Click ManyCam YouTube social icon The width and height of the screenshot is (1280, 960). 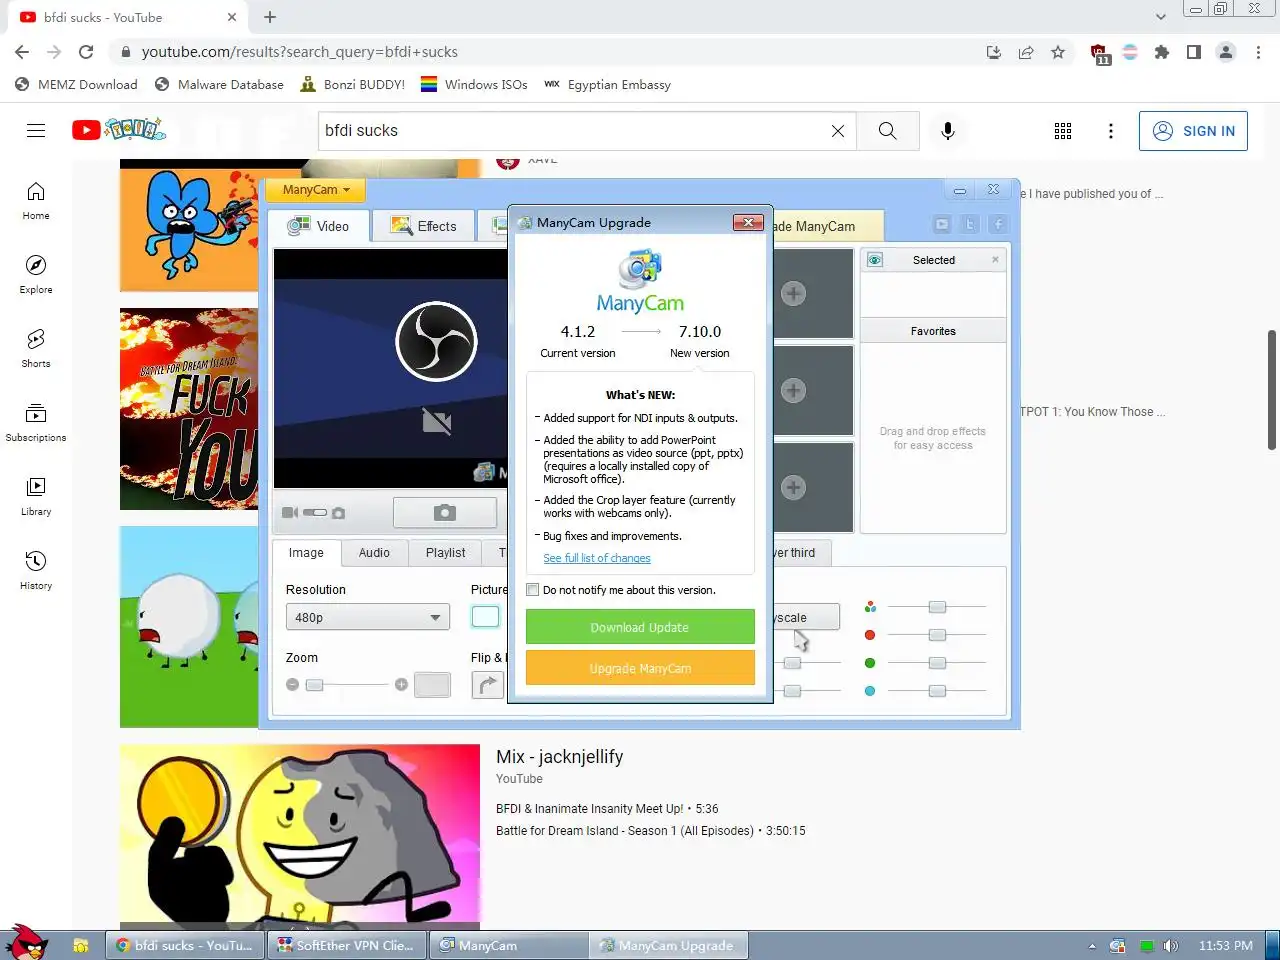(x=942, y=225)
